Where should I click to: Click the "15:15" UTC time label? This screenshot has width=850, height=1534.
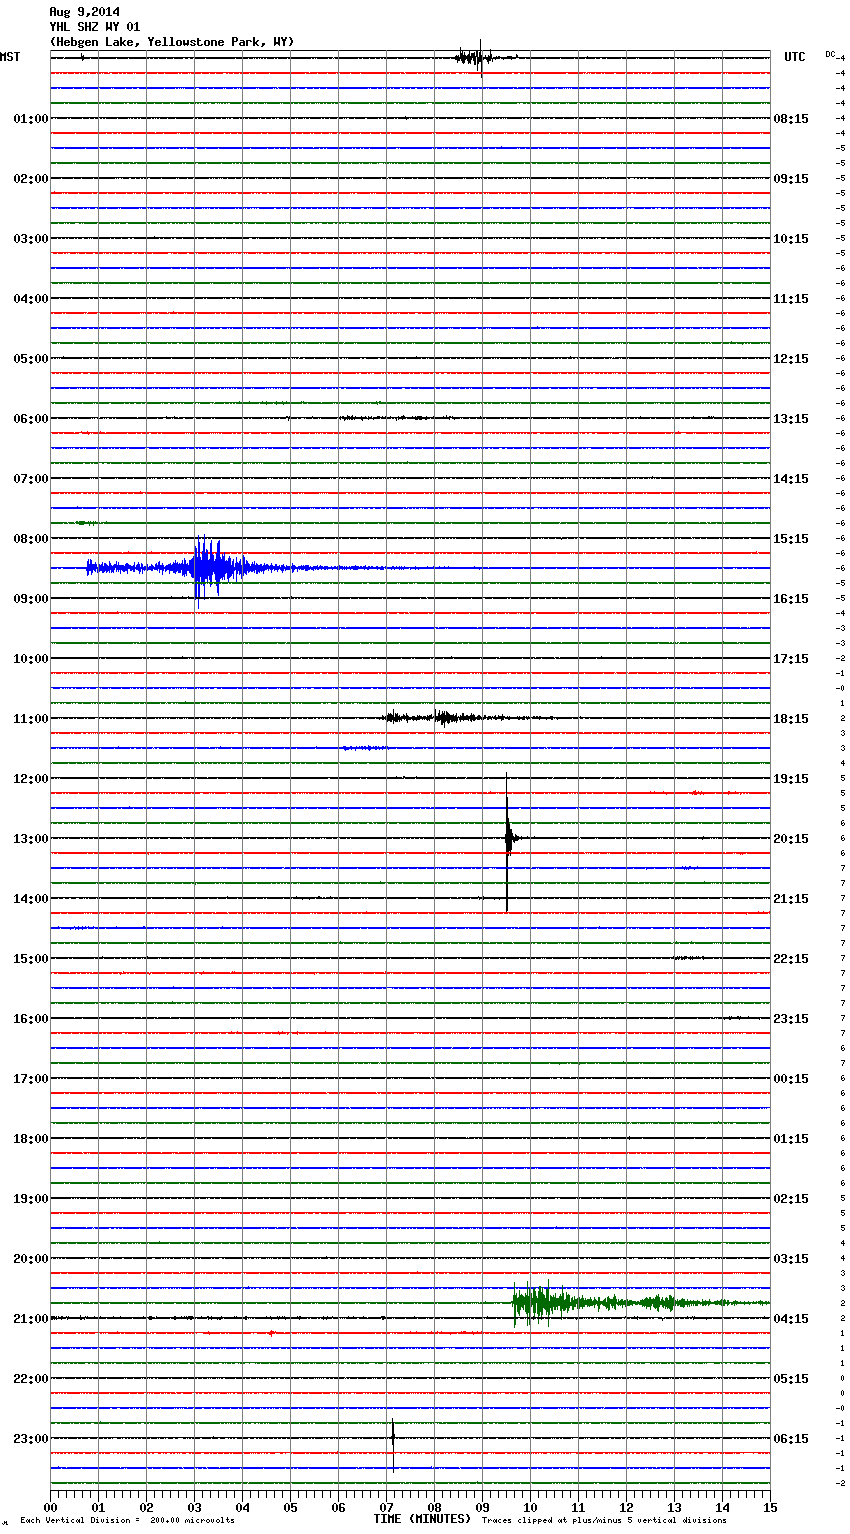(x=791, y=538)
